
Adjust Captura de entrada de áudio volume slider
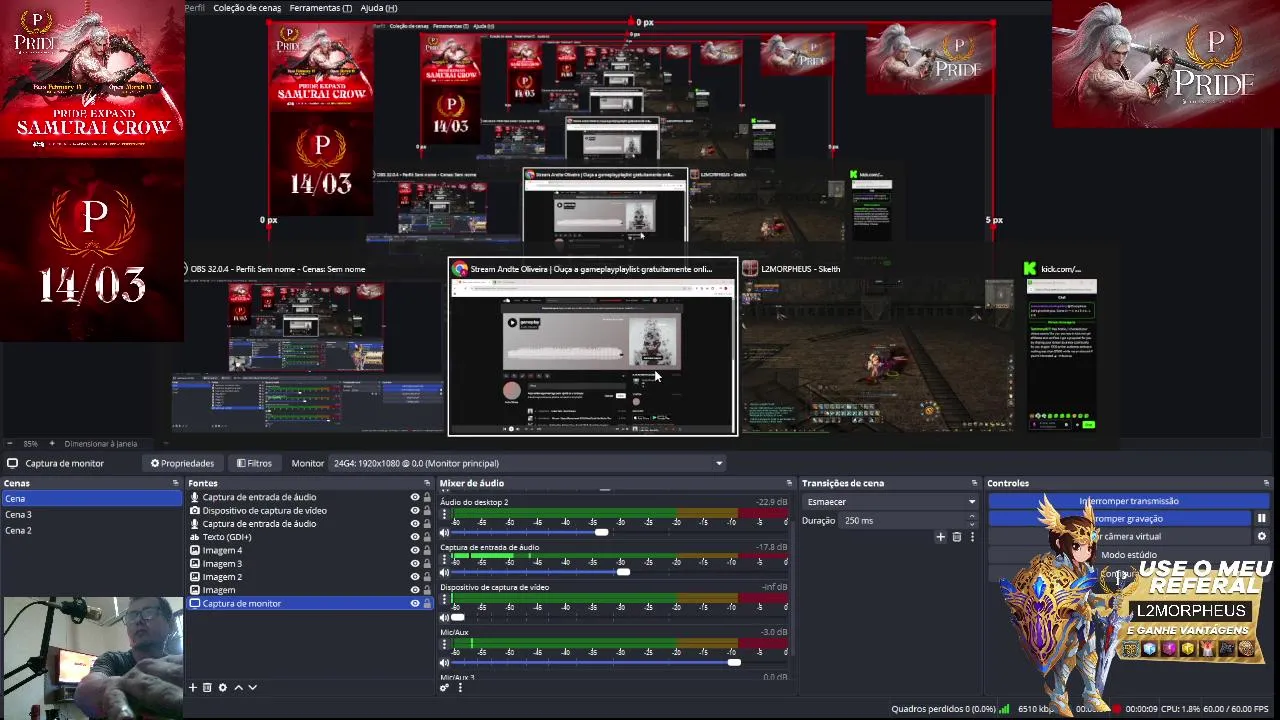[623, 572]
